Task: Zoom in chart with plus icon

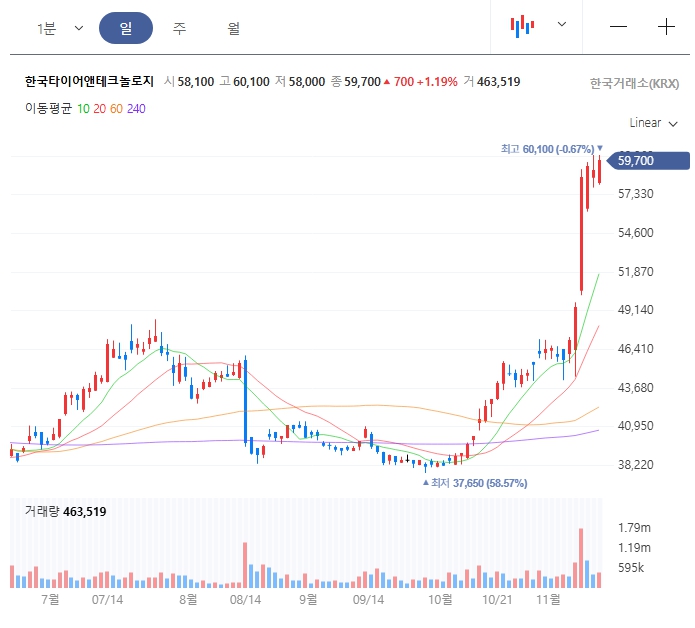Action: click(666, 27)
